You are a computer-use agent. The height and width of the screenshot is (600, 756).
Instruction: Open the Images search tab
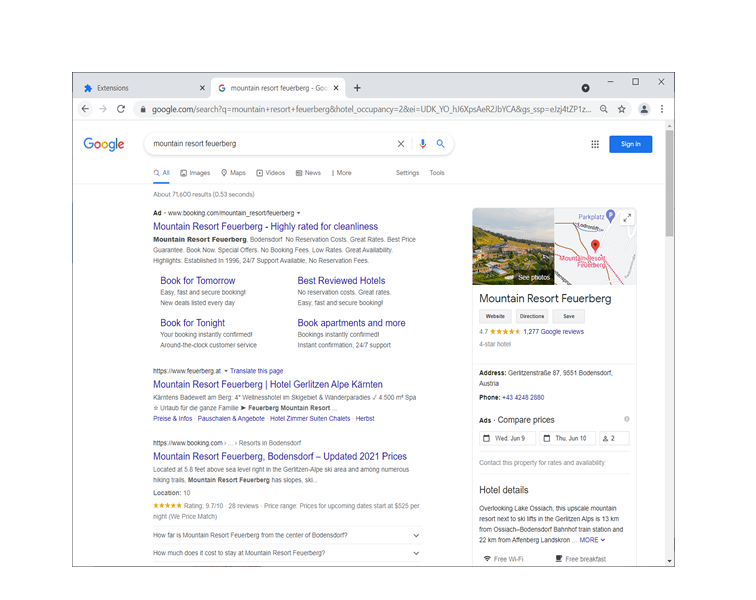[195, 173]
